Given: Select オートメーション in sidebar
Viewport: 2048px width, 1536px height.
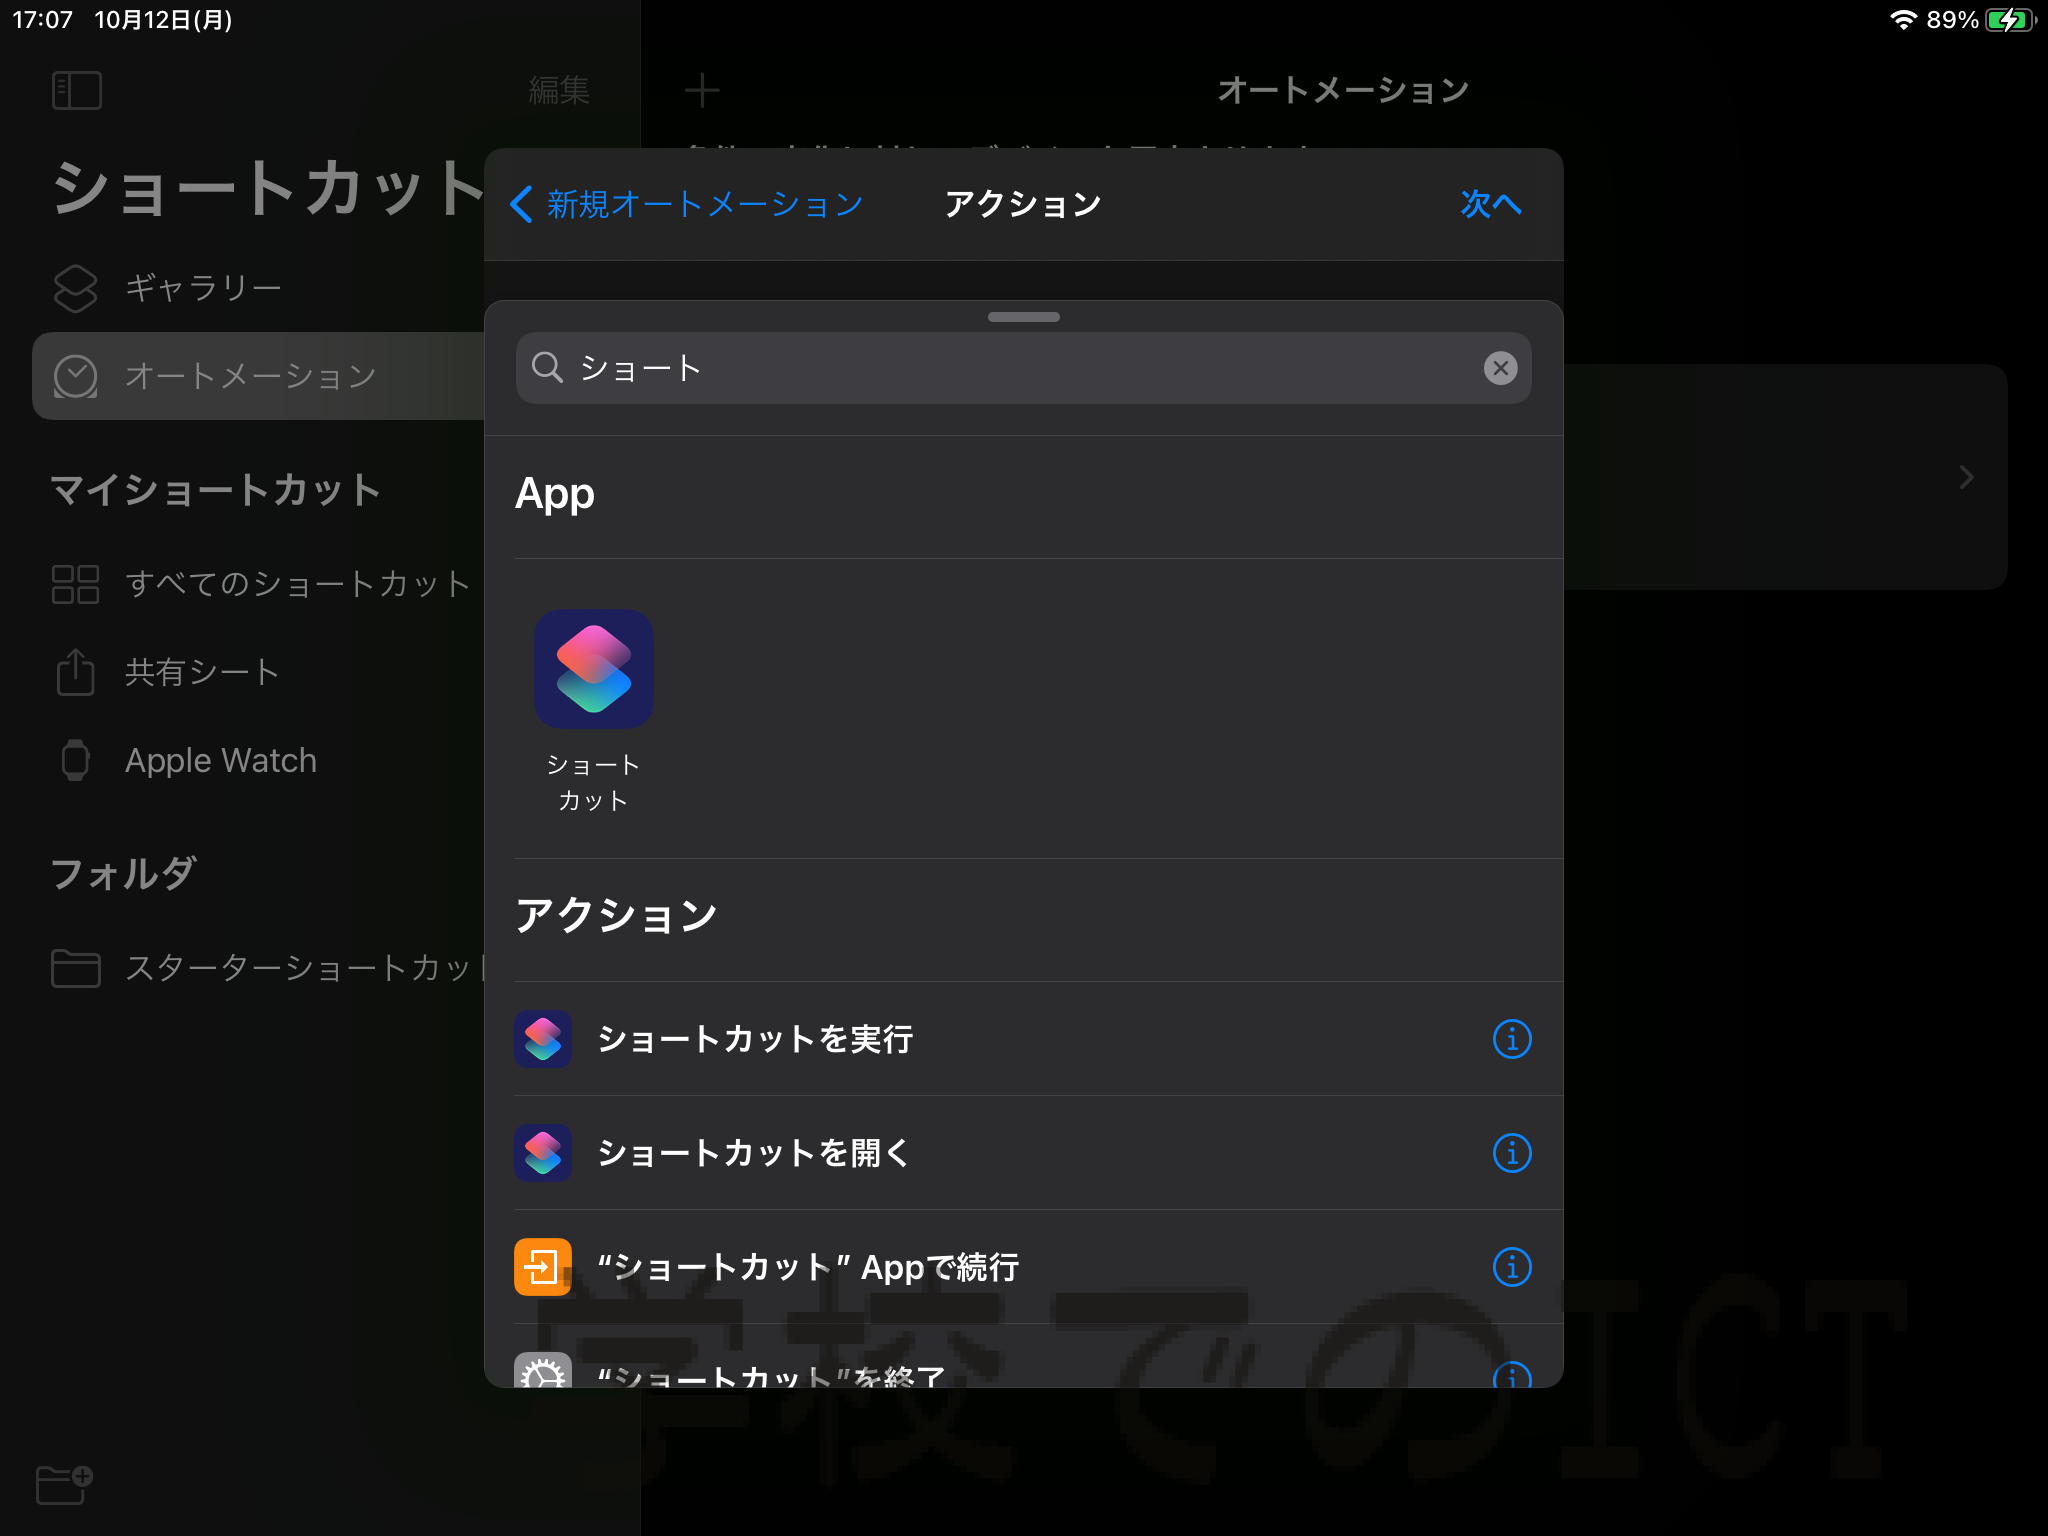Looking at the screenshot, I should (258, 376).
